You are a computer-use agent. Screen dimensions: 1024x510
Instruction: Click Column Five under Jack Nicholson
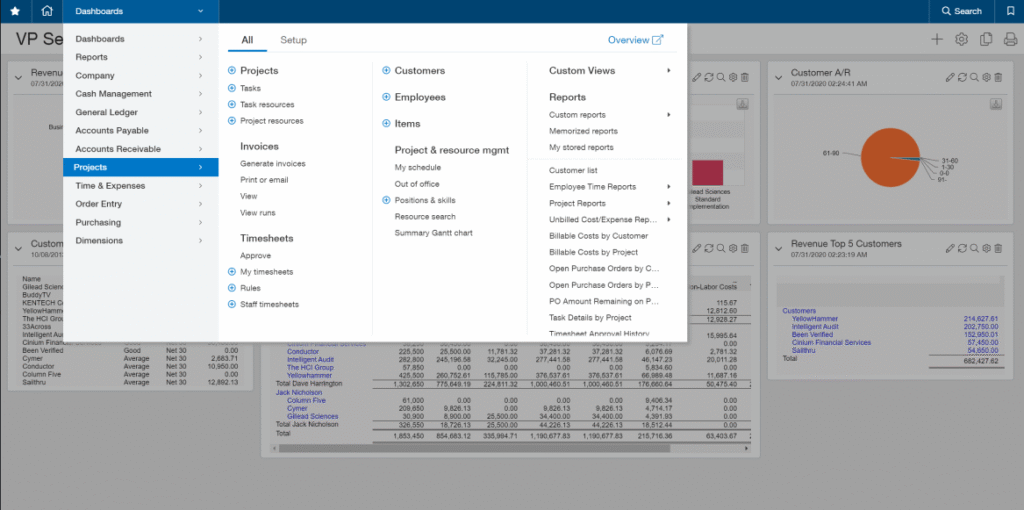point(306,400)
